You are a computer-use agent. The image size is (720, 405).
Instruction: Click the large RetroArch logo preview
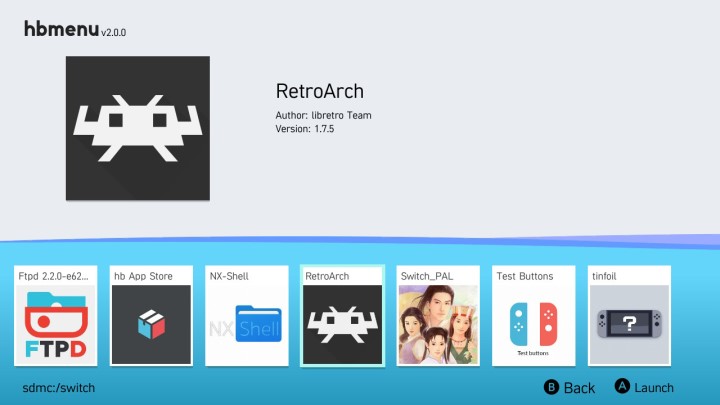(x=138, y=128)
